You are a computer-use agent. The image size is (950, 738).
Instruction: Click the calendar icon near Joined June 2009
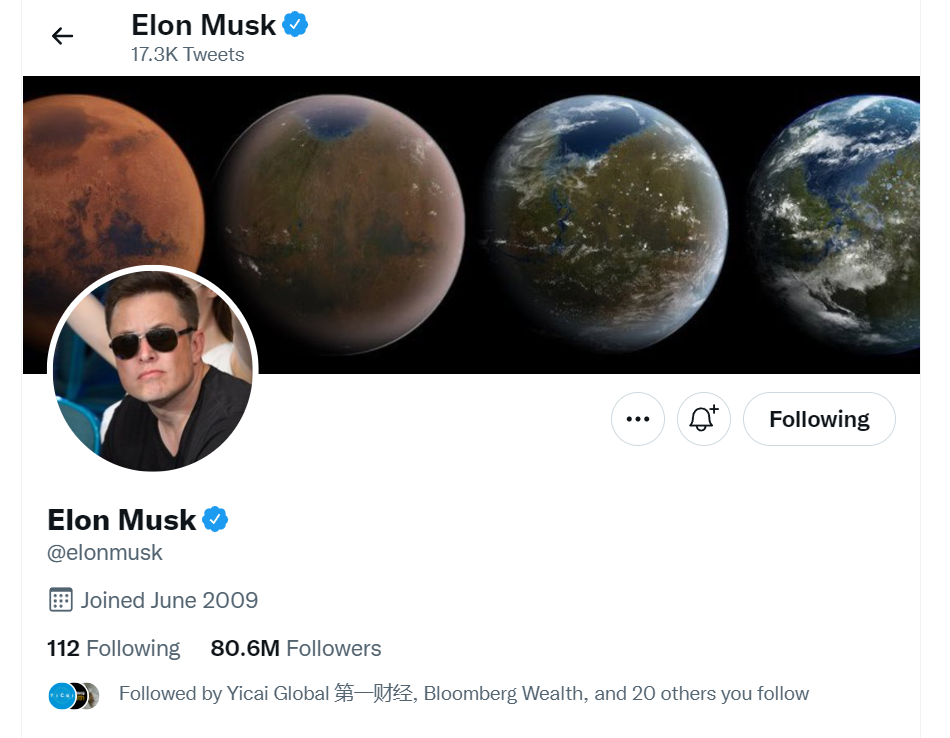pos(60,600)
